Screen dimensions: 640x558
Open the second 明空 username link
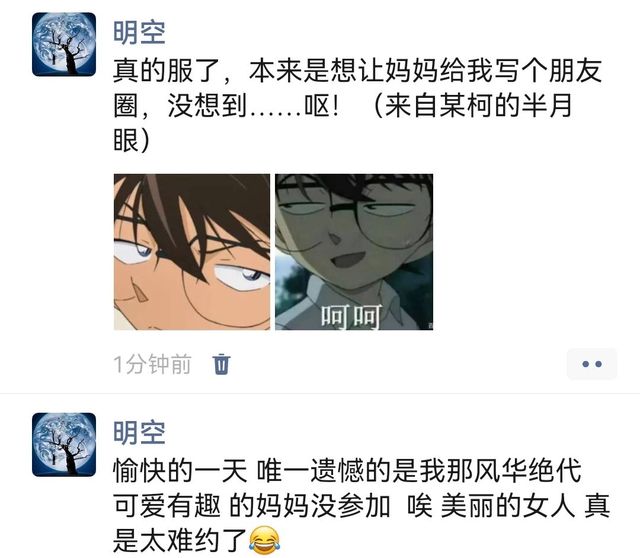(139, 433)
